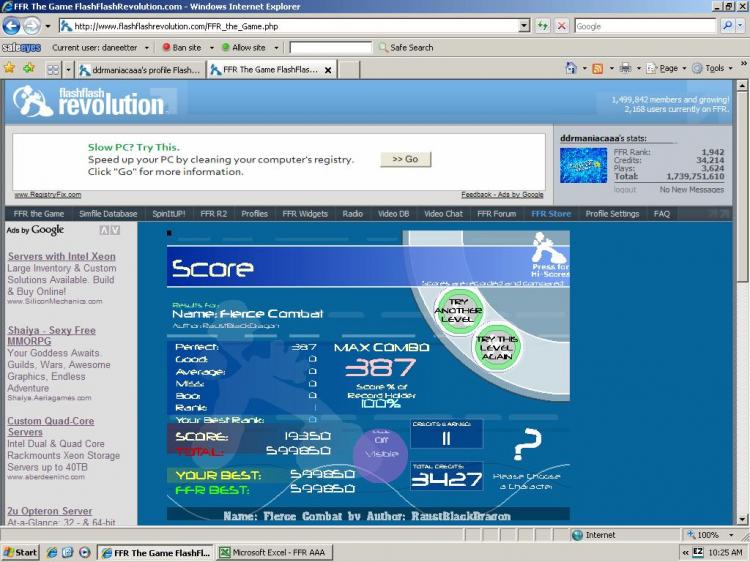Click the Favorites Center star icon

coord(9,68)
